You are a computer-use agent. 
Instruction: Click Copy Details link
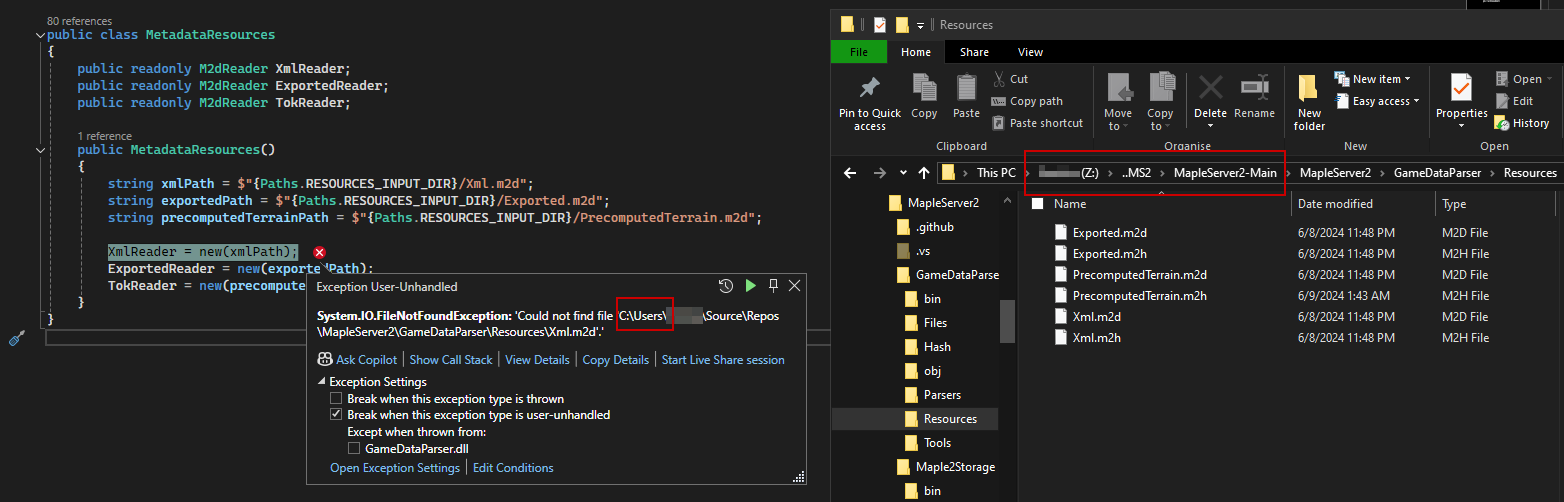tap(615, 359)
